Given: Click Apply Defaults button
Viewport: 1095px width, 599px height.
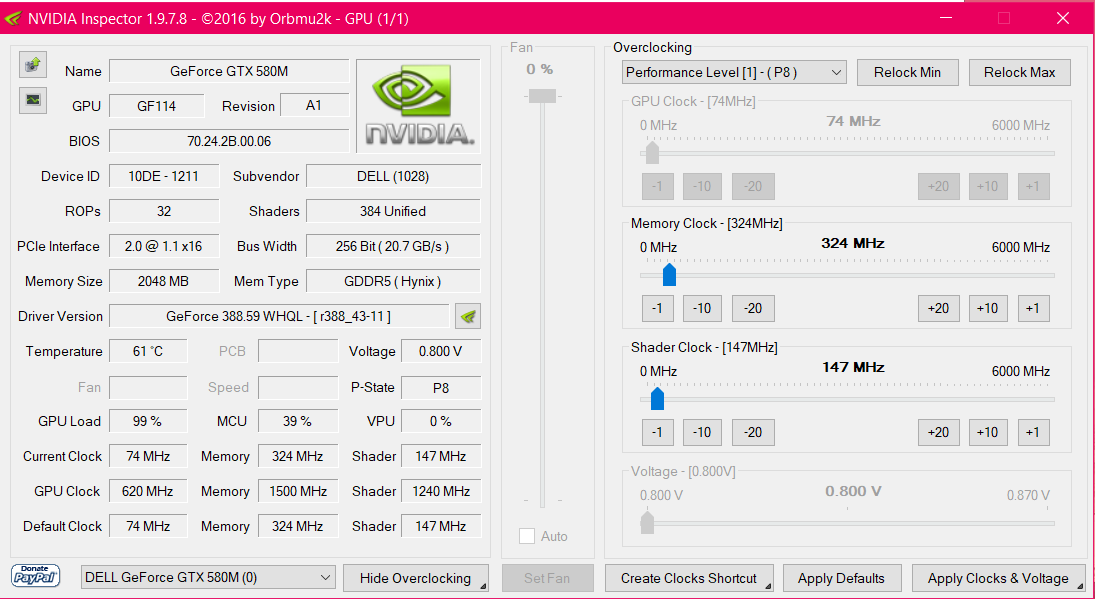Looking at the screenshot, I should (x=841, y=578).
